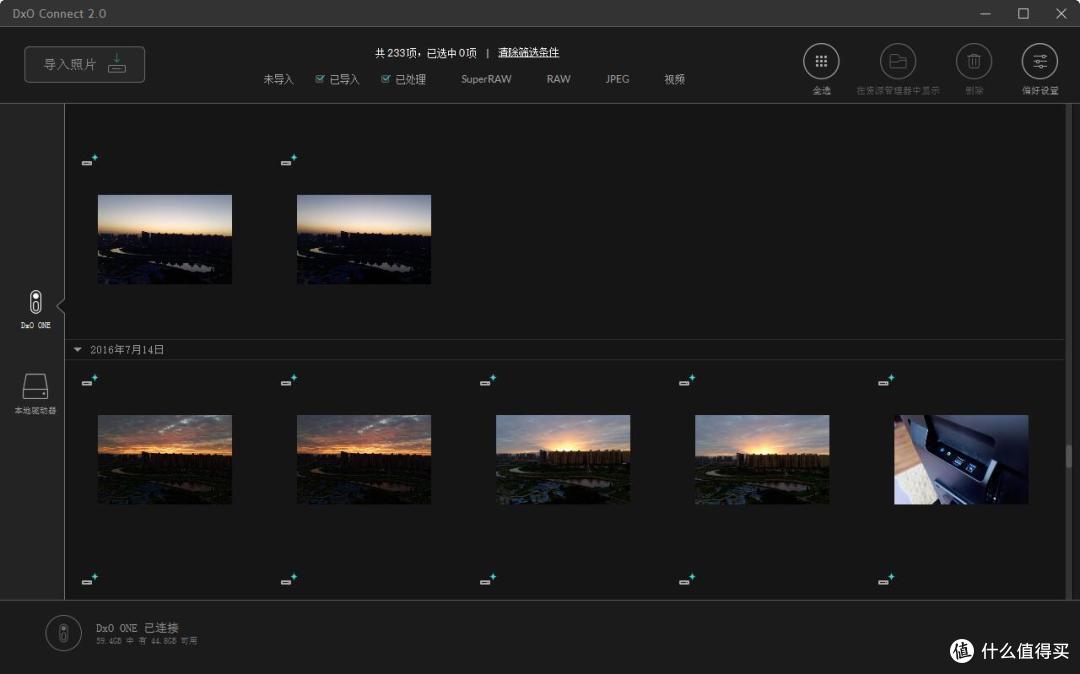Screen dimensions: 1080x674
Task: Filter photos by RAW format
Action: pyautogui.click(x=559, y=79)
